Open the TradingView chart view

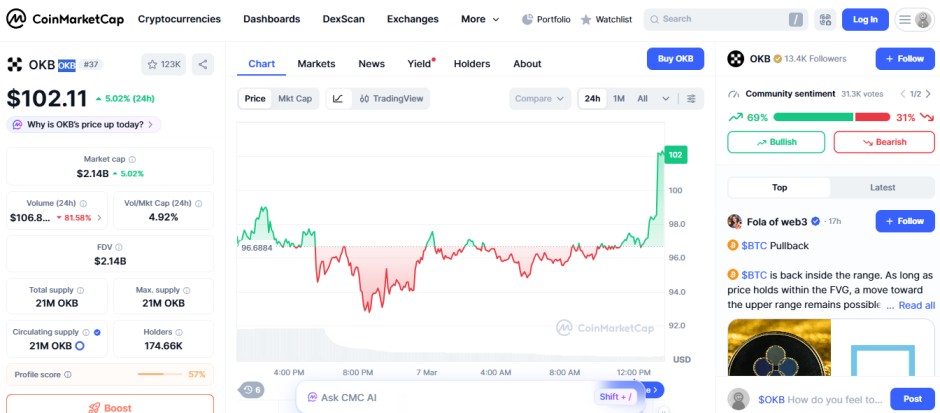[391, 98]
